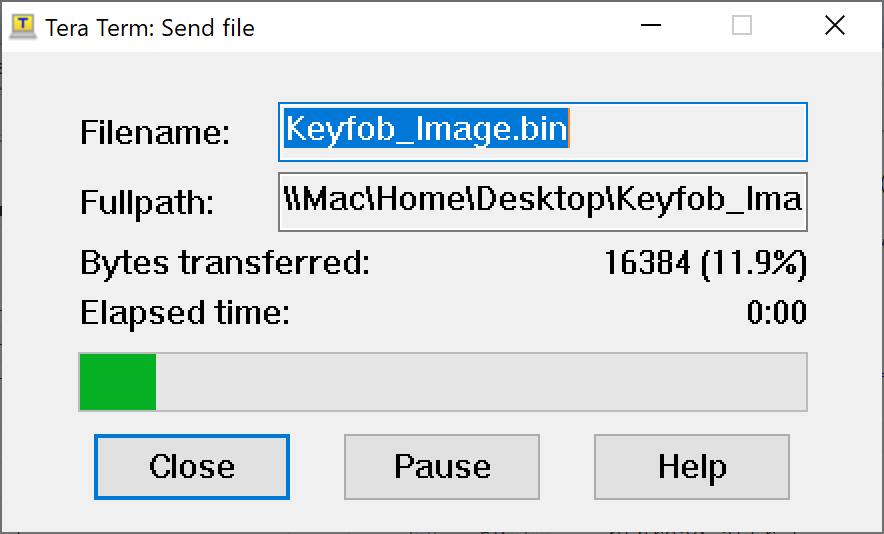Viewport: 884px width, 534px height.
Task: Click the grey unfilled part of progress bar
Action: point(480,381)
